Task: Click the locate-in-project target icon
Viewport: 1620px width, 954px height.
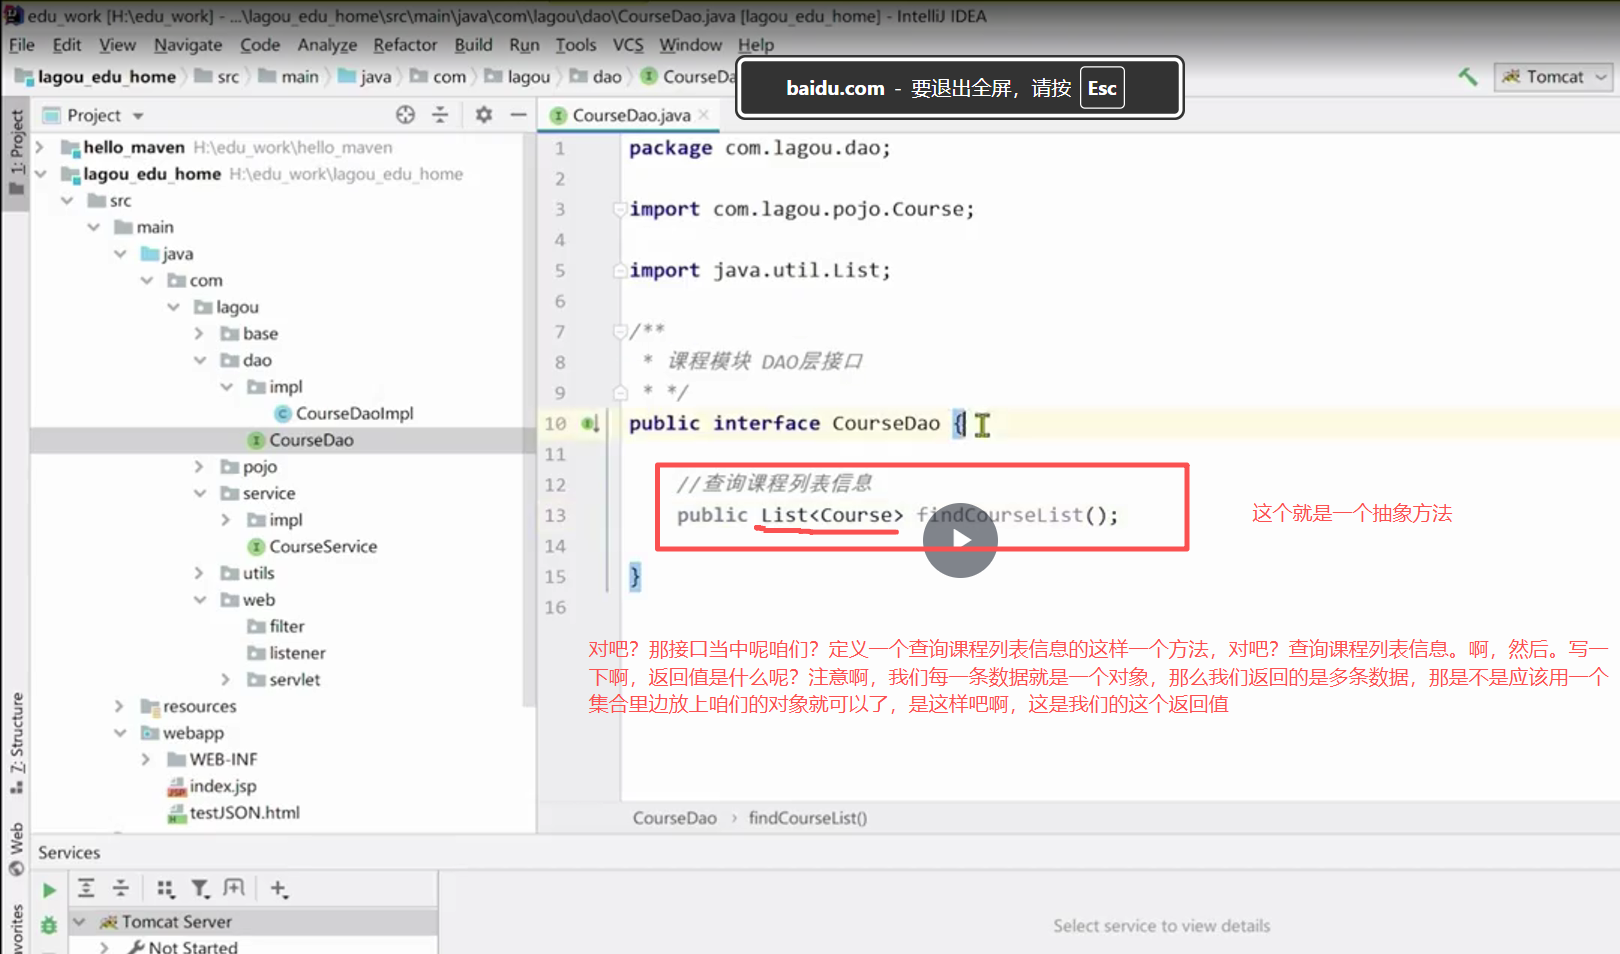Action: 405,115
